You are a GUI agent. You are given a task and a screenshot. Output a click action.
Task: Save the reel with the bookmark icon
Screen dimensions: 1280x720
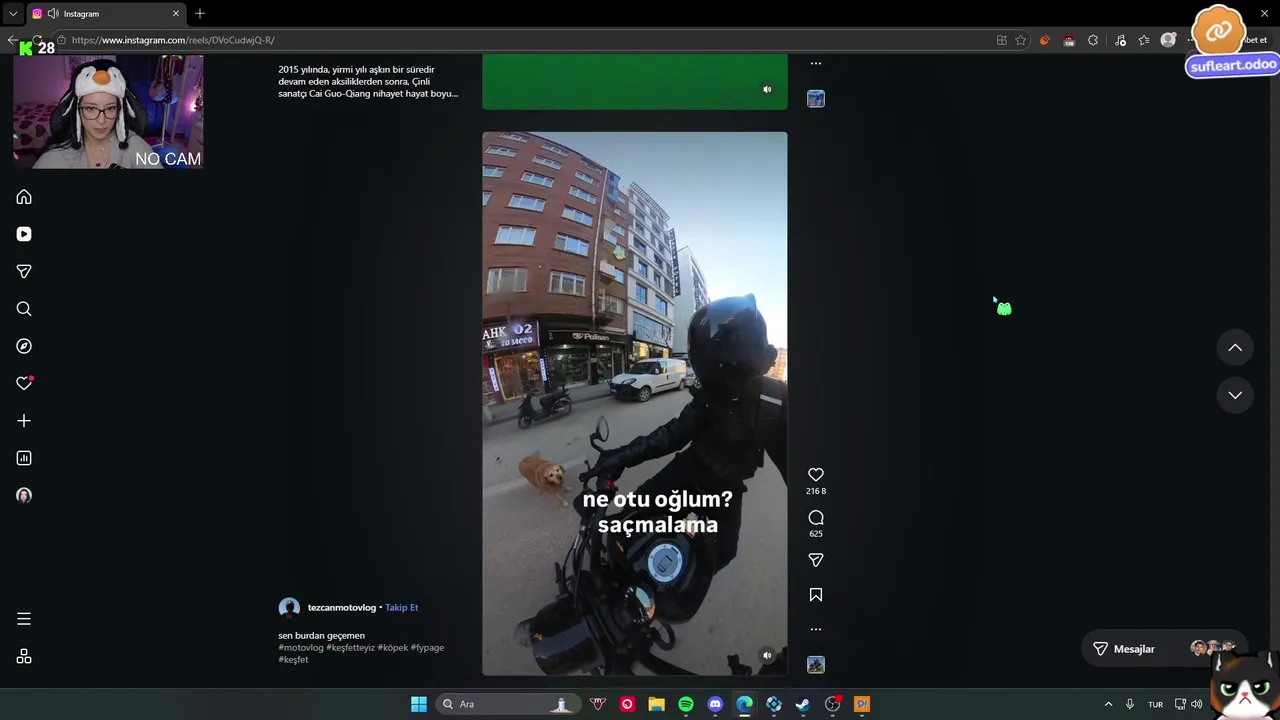click(x=816, y=595)
